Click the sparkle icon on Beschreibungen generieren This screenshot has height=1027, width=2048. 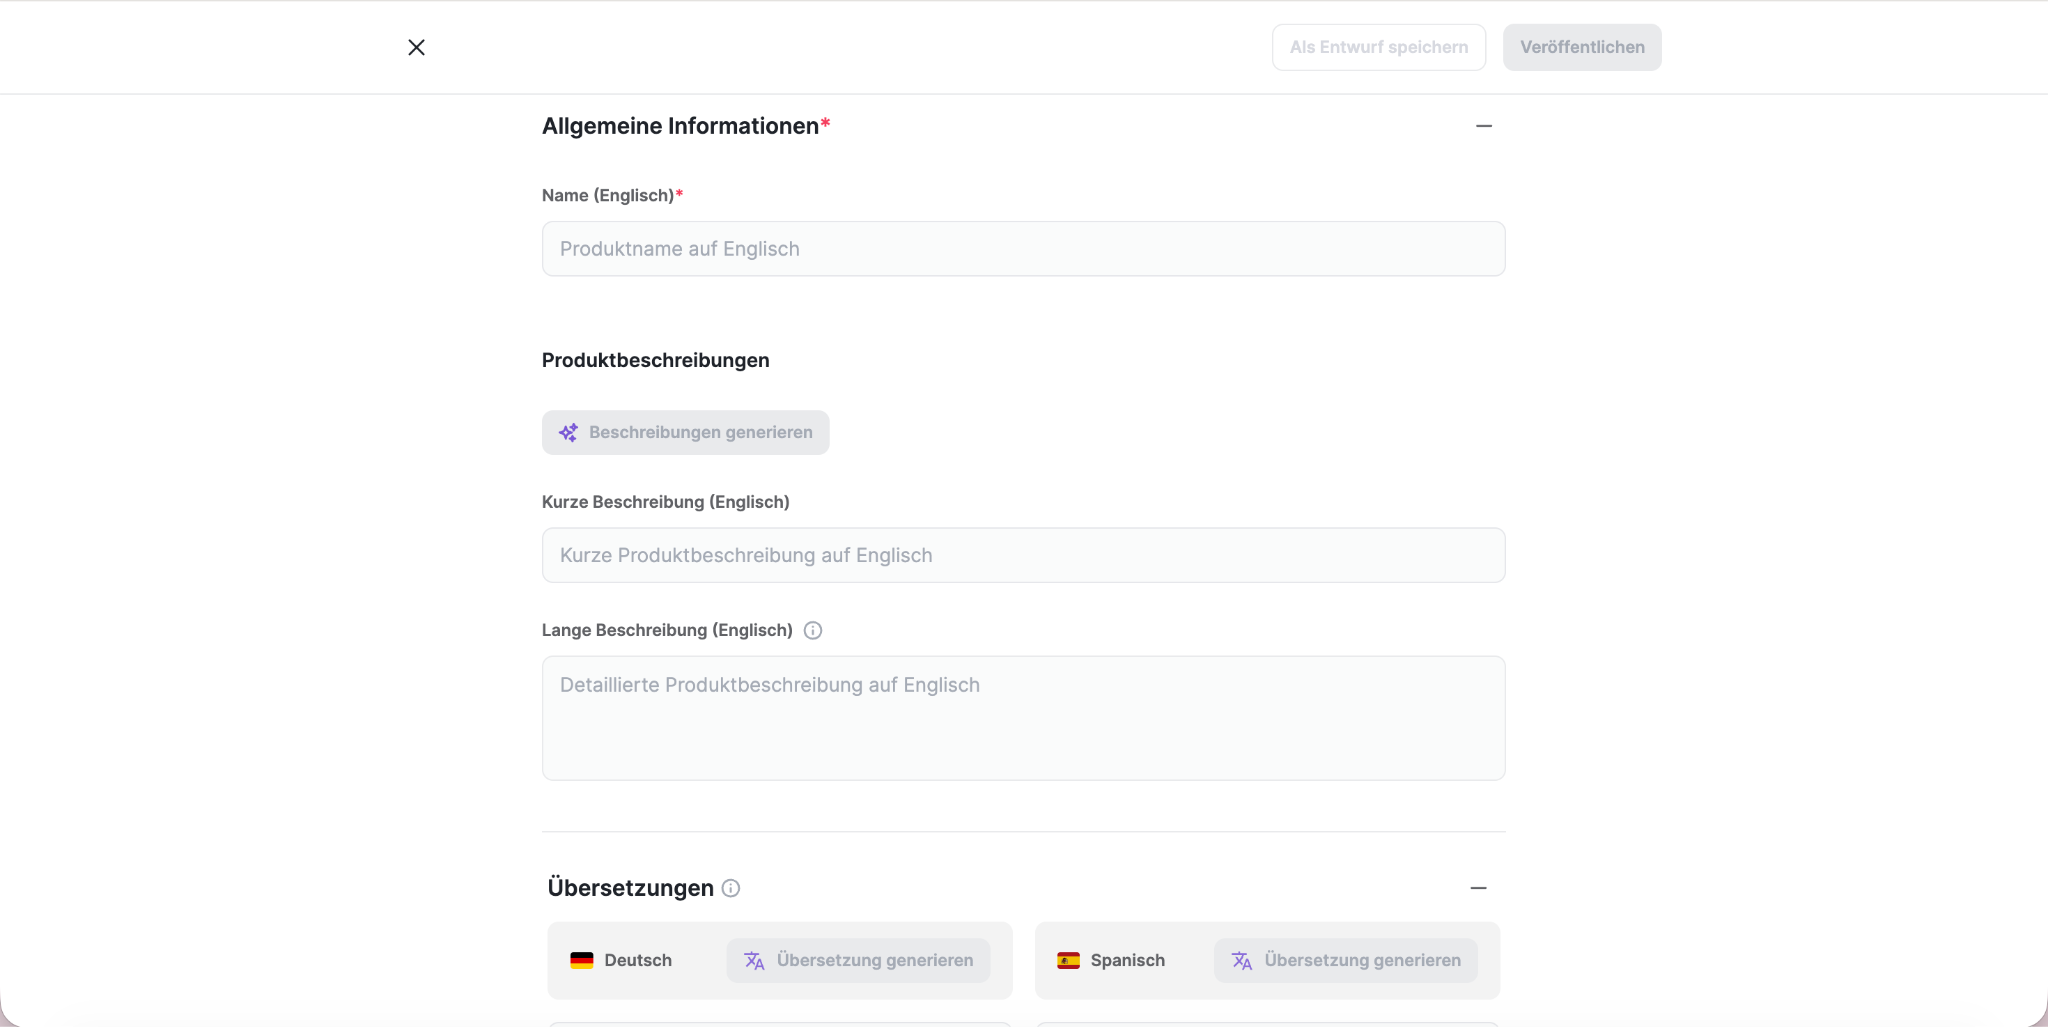tap(568, 432)
